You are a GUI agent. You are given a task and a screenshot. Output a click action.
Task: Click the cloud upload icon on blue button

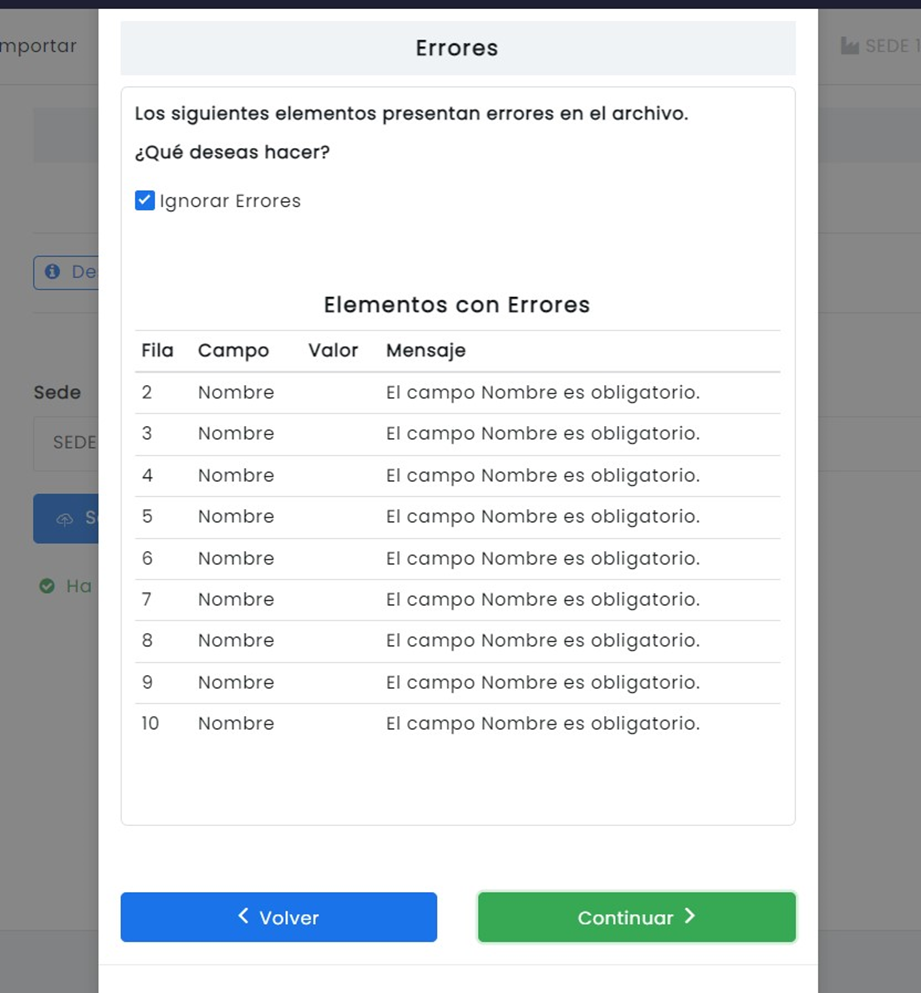point(65,519)
